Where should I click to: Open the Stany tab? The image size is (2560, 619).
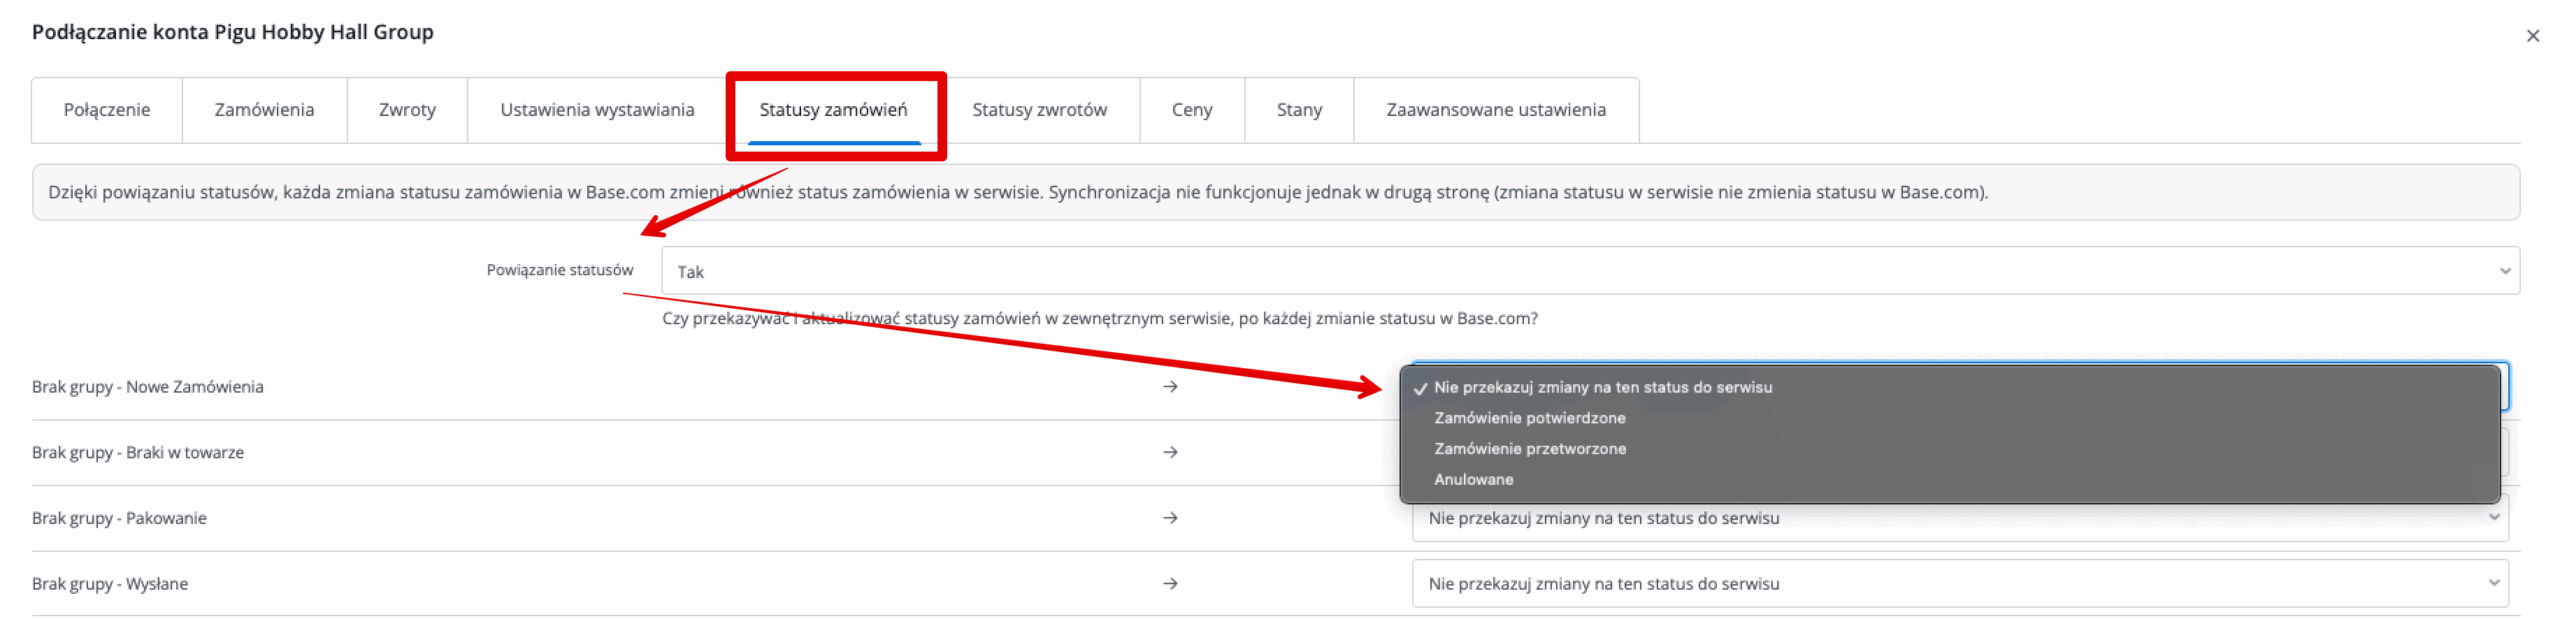pyautogui.click(x=1299, y=110)
